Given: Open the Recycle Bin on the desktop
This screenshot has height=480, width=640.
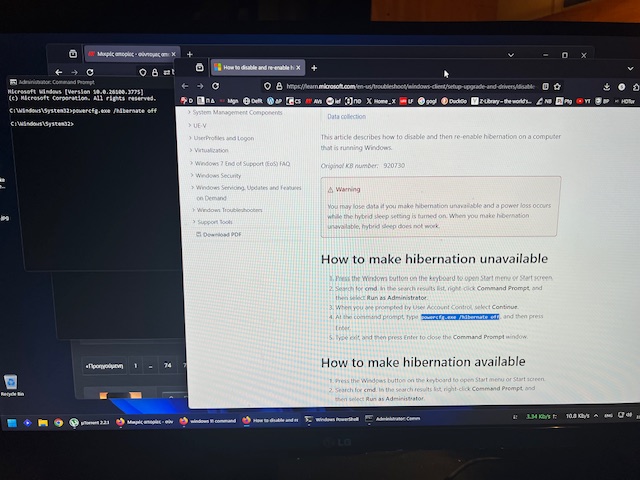Looking at the screenshot, I should (10, 384).
